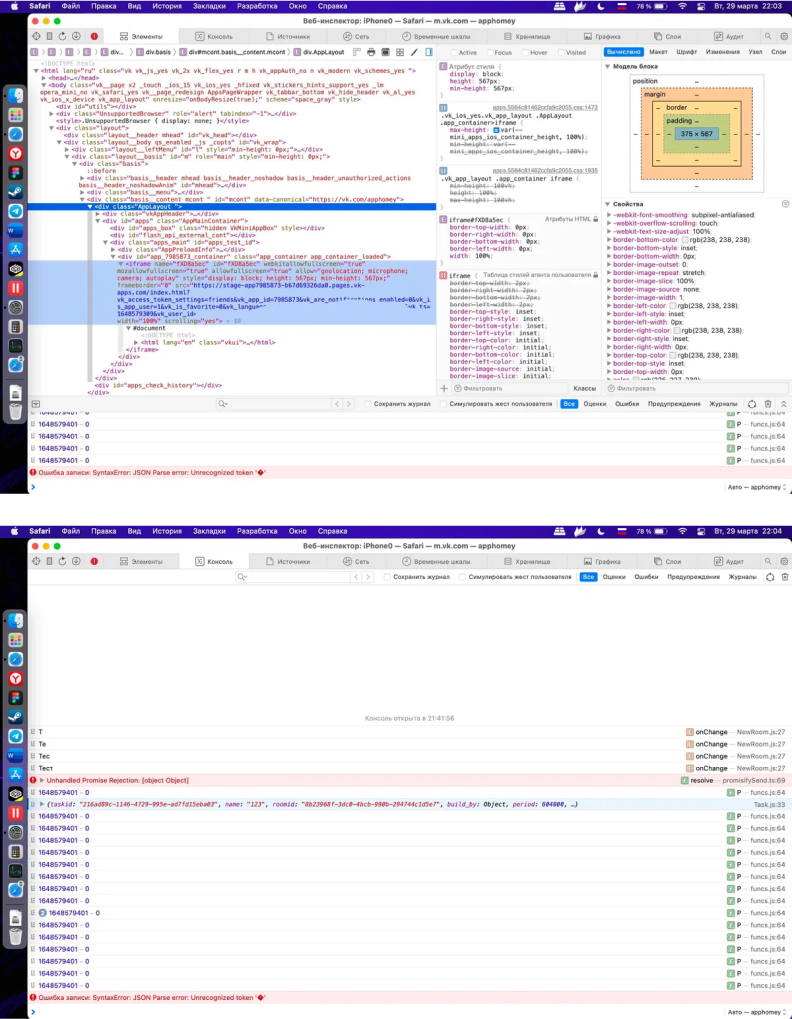Viewport: 792px width, 1019px height.
Task: Click paint brush icon in DOM breadcrumb bar
Action: pyautogui.click(x=414, y=52)
